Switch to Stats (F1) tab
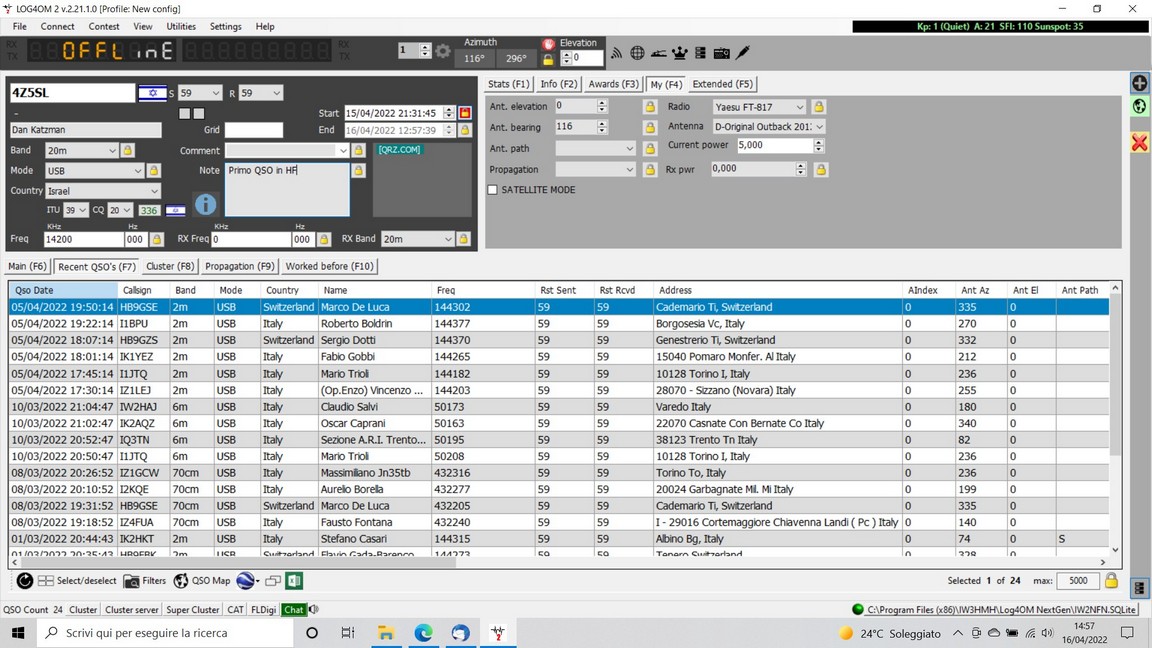Screen dimensions: 1152x648 point(508,84)
